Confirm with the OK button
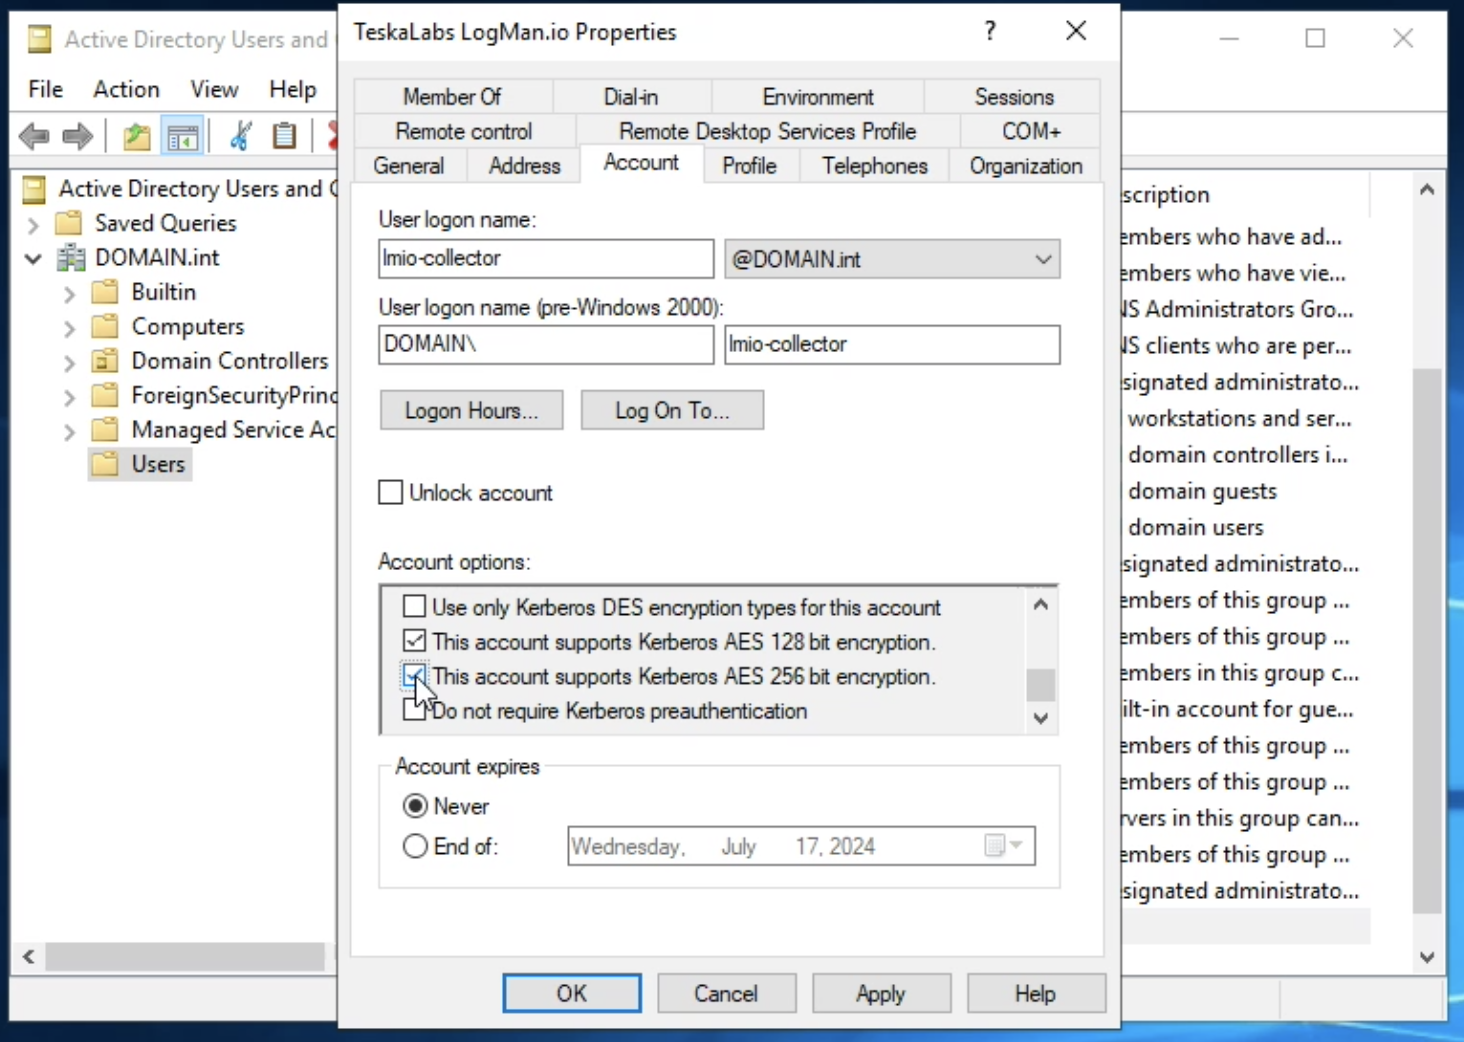 pos(572,993)
